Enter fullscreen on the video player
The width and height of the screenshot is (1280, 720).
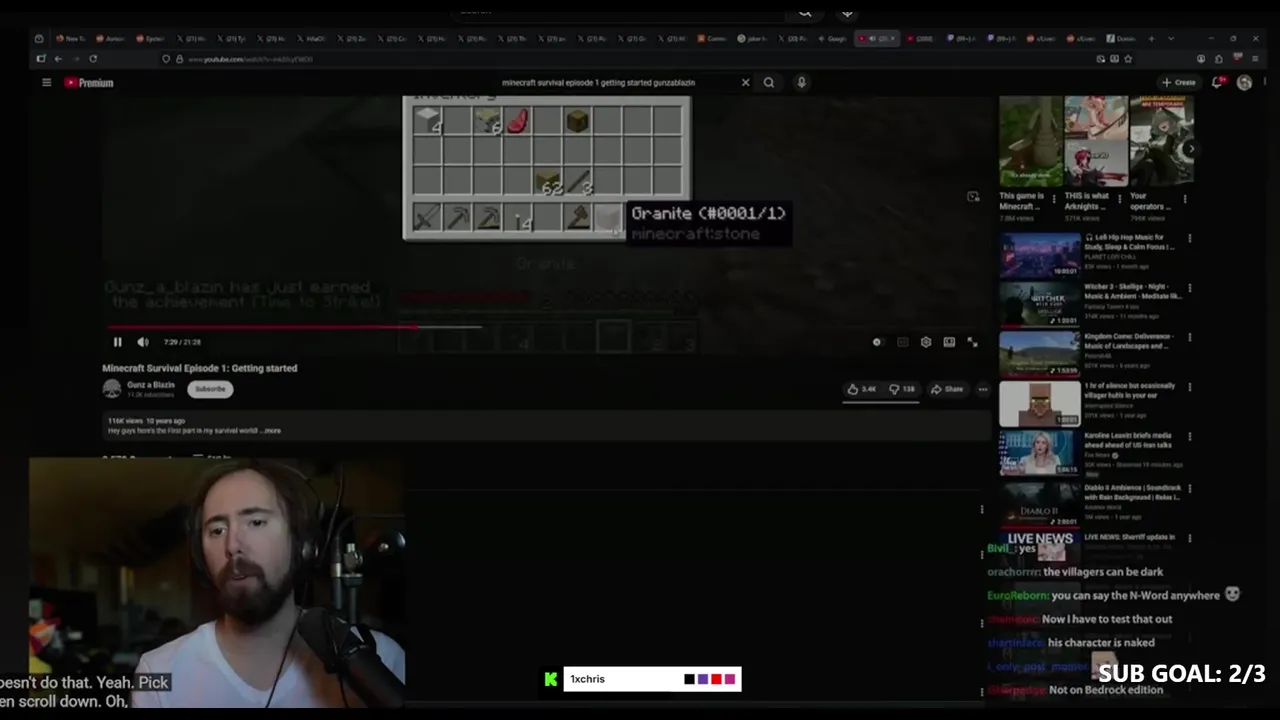tap(972, 342)
